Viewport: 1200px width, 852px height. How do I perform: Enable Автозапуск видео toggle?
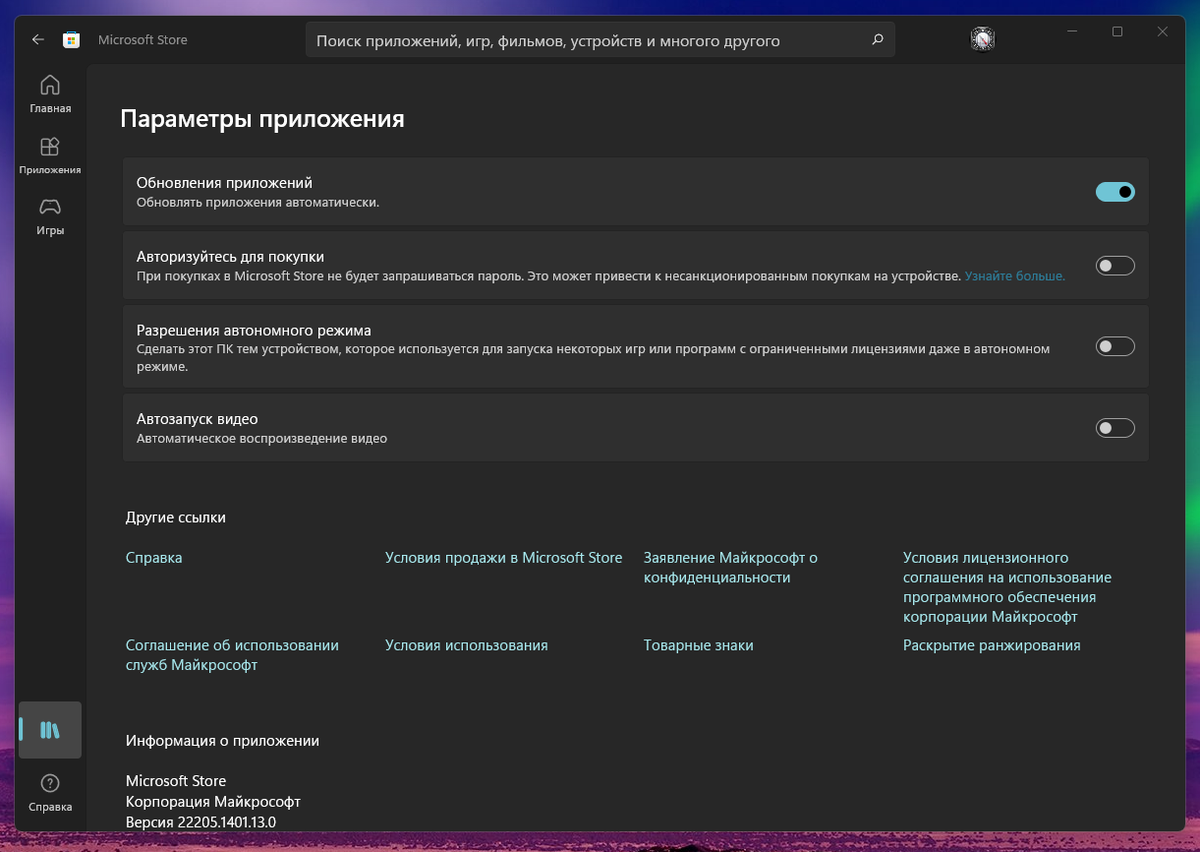coord(1115,428)
